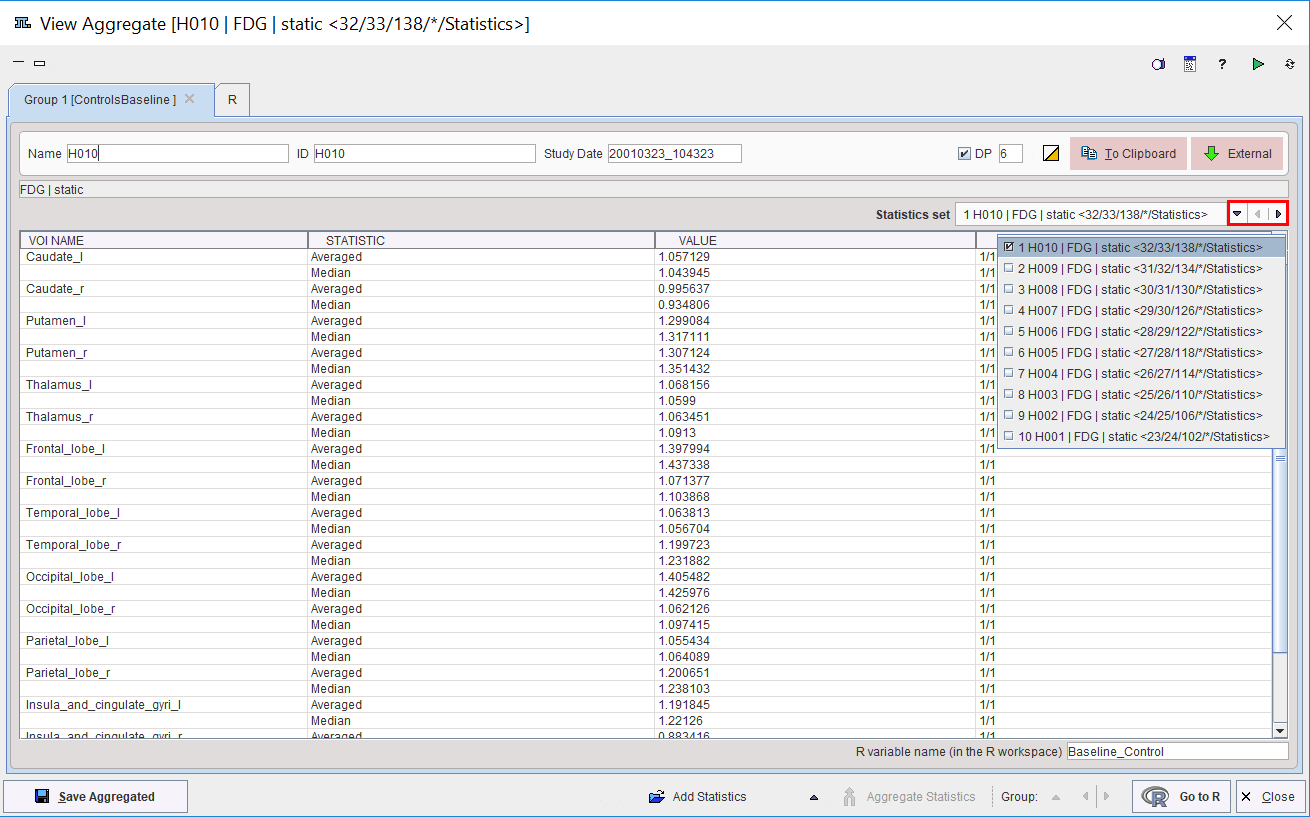Check the 7 H004 statistics set entry
The height and width of the screenshot is (817, 1310).
[1141, 373]
